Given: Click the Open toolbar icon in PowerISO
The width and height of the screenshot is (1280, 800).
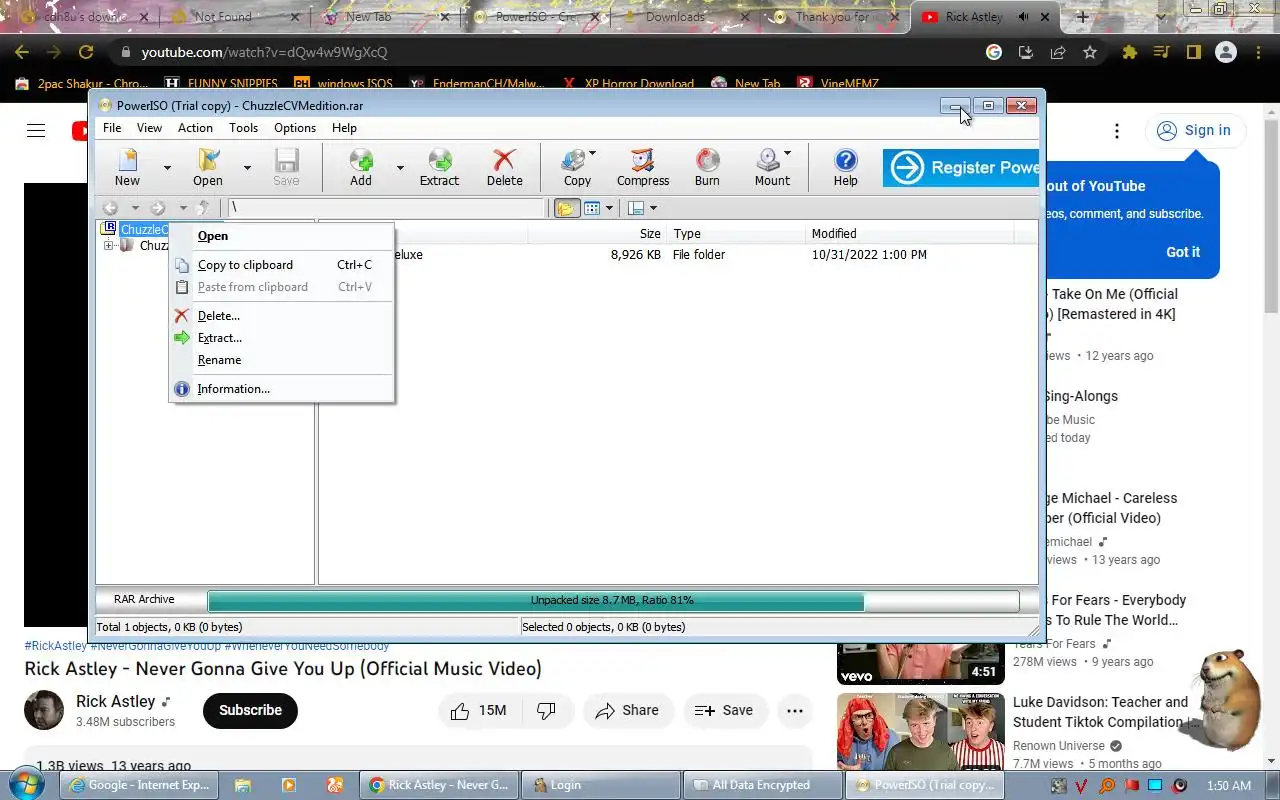Looking at the screenshot, I should pyautogui.click(x=208, y=167).
